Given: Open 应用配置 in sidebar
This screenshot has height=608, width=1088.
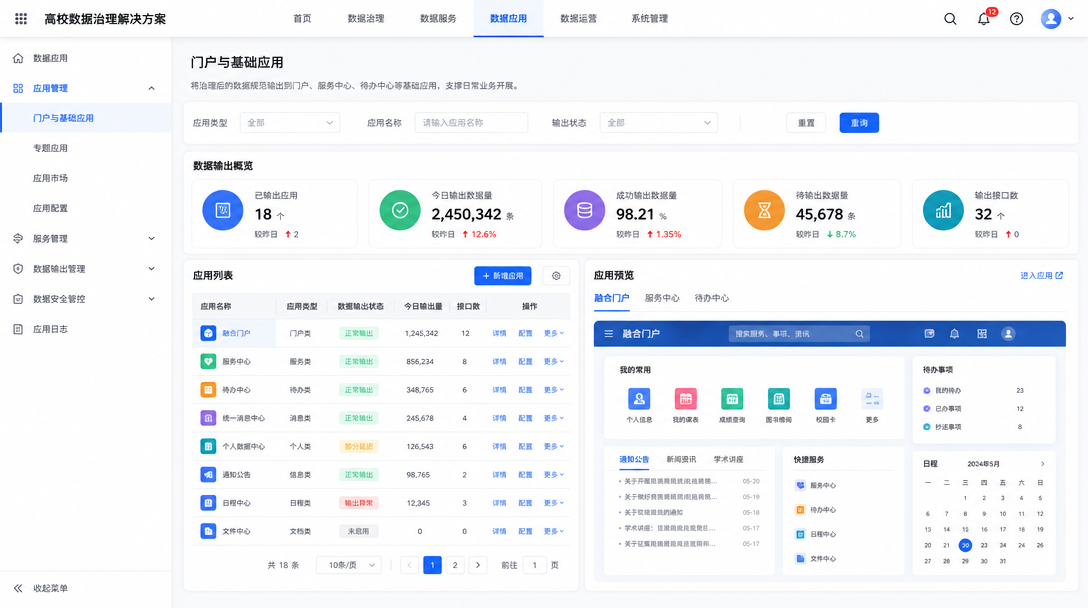Looking at the screenshot, I should [x=50, y=208].
